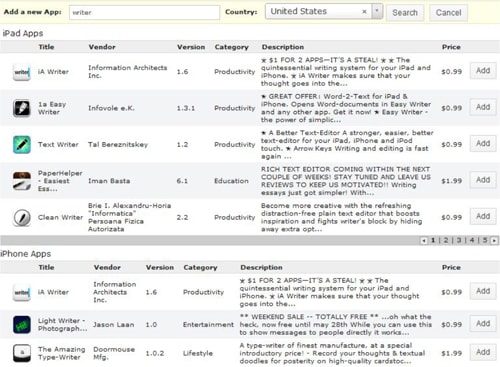This screenshot has width=500, height=367.
Task: Click the Entertainment category cell
Action: click(x=208, y=324)
